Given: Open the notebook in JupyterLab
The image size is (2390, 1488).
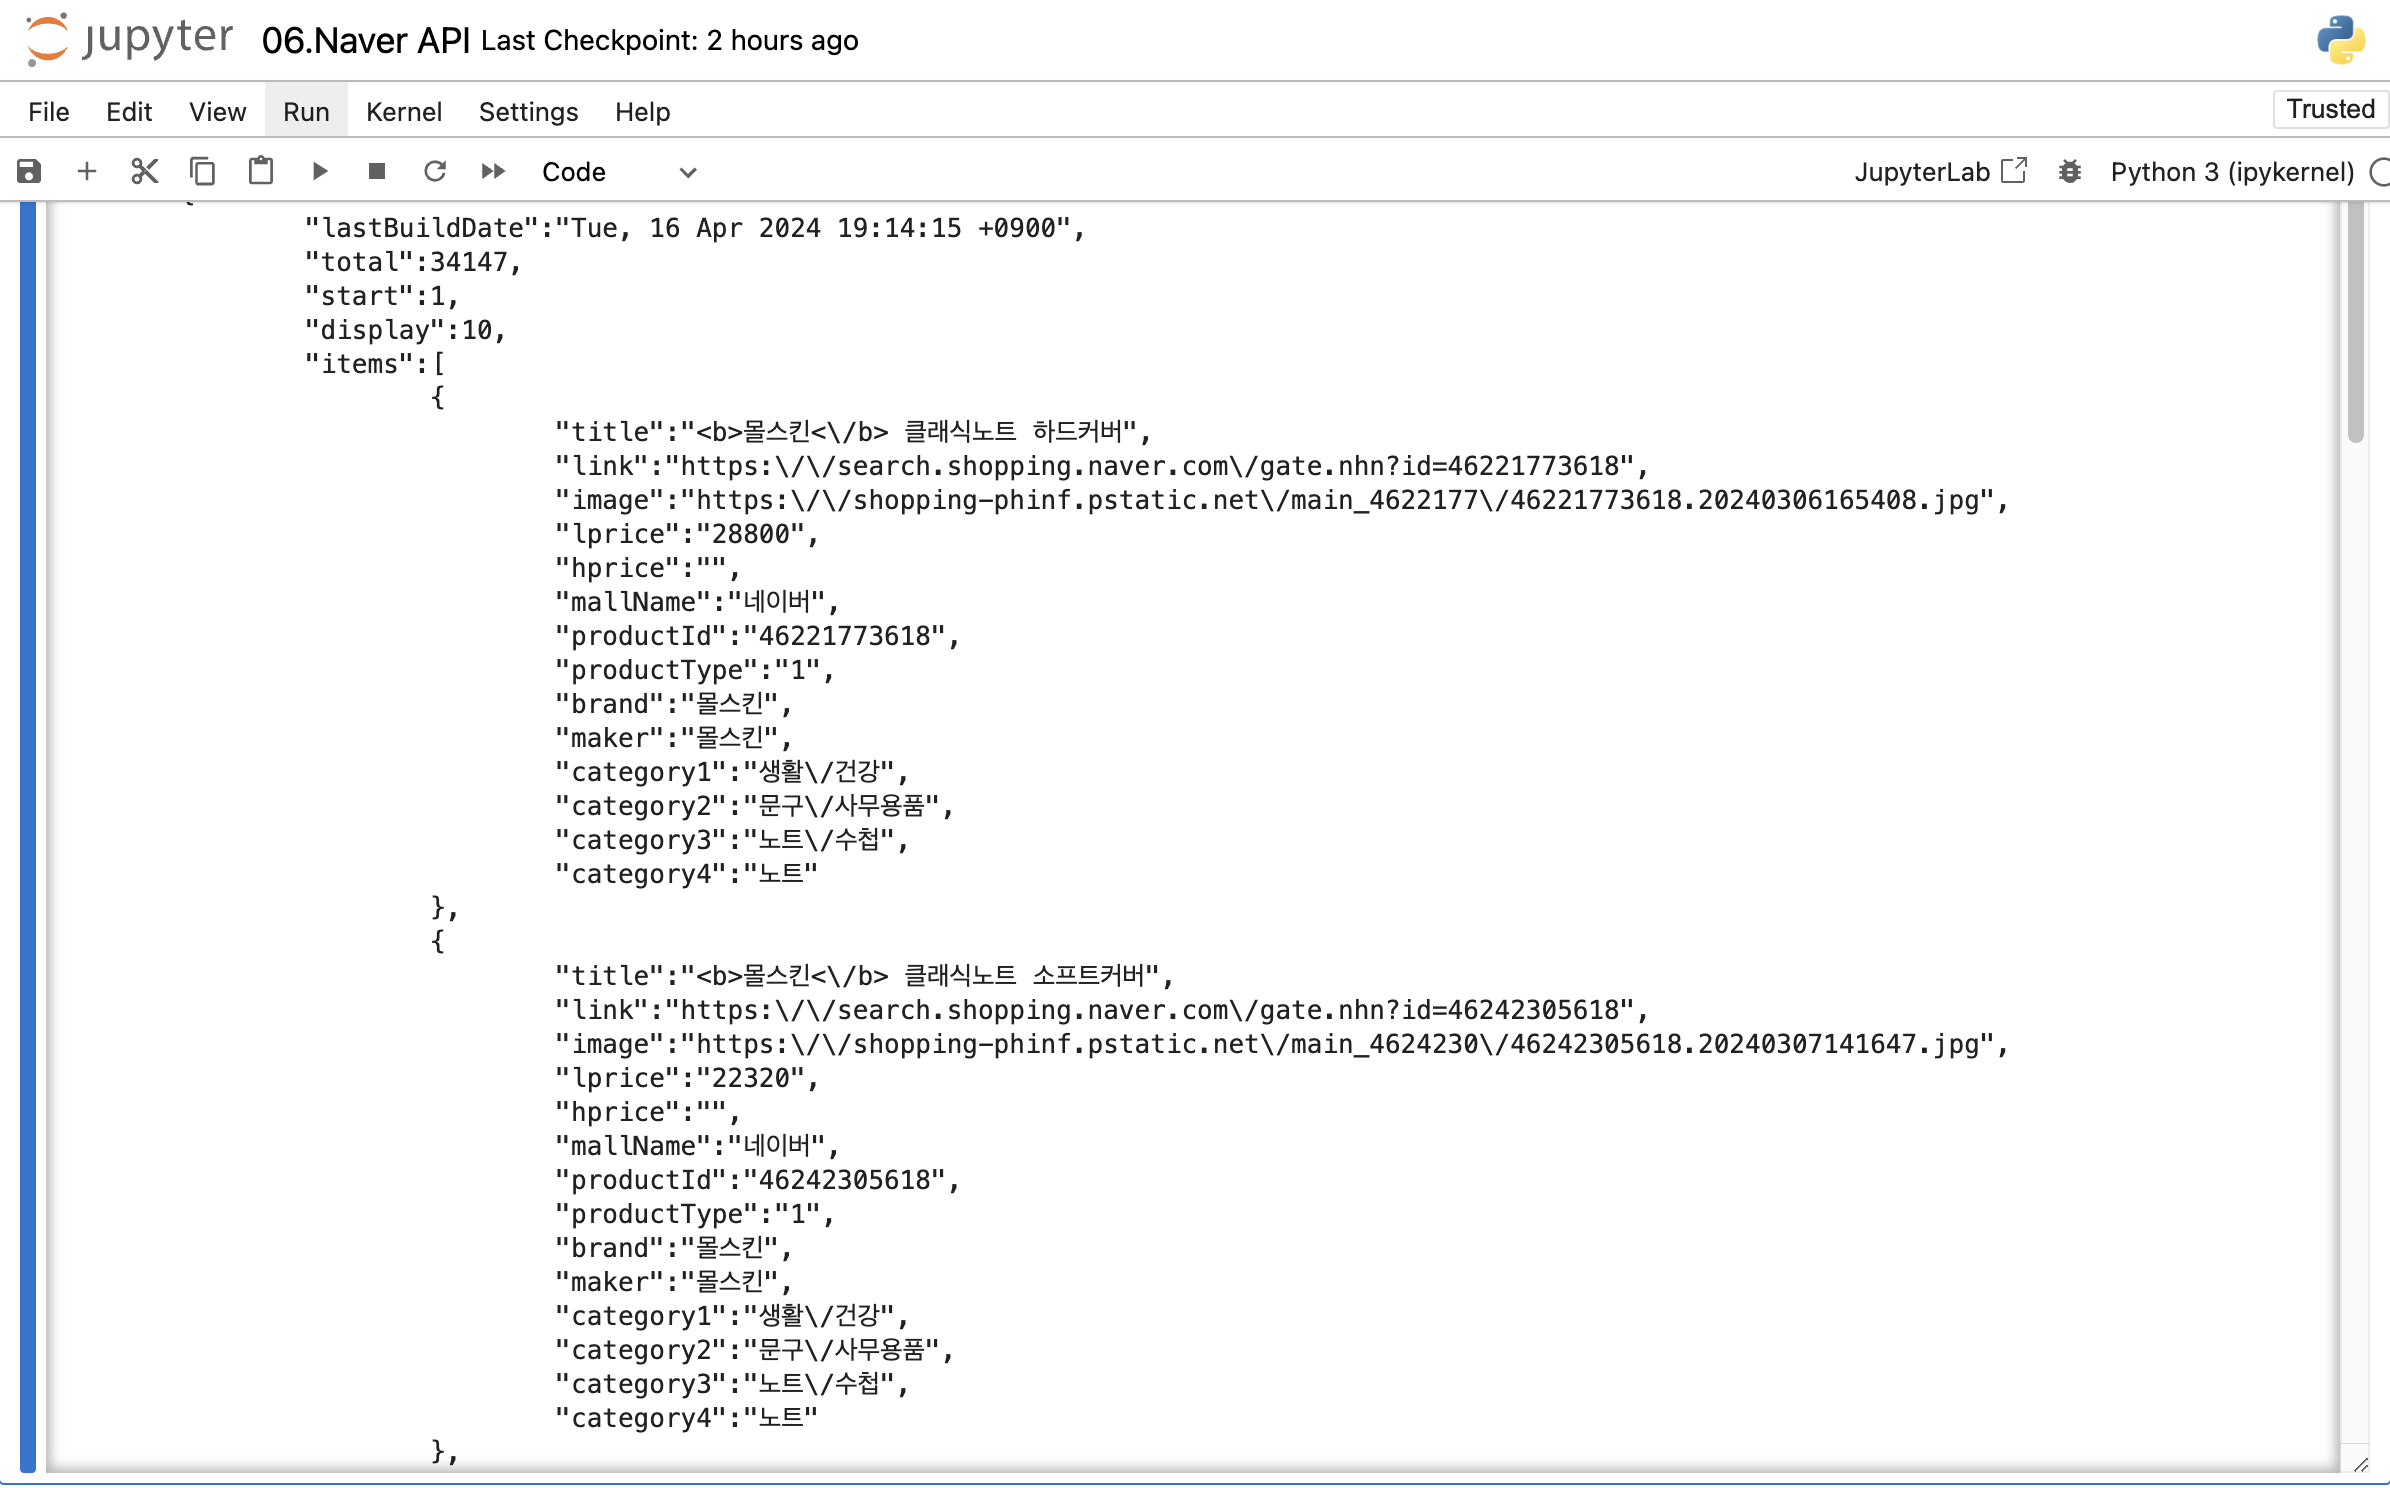Looking at the screenshot, I should tap(1940, 171).
